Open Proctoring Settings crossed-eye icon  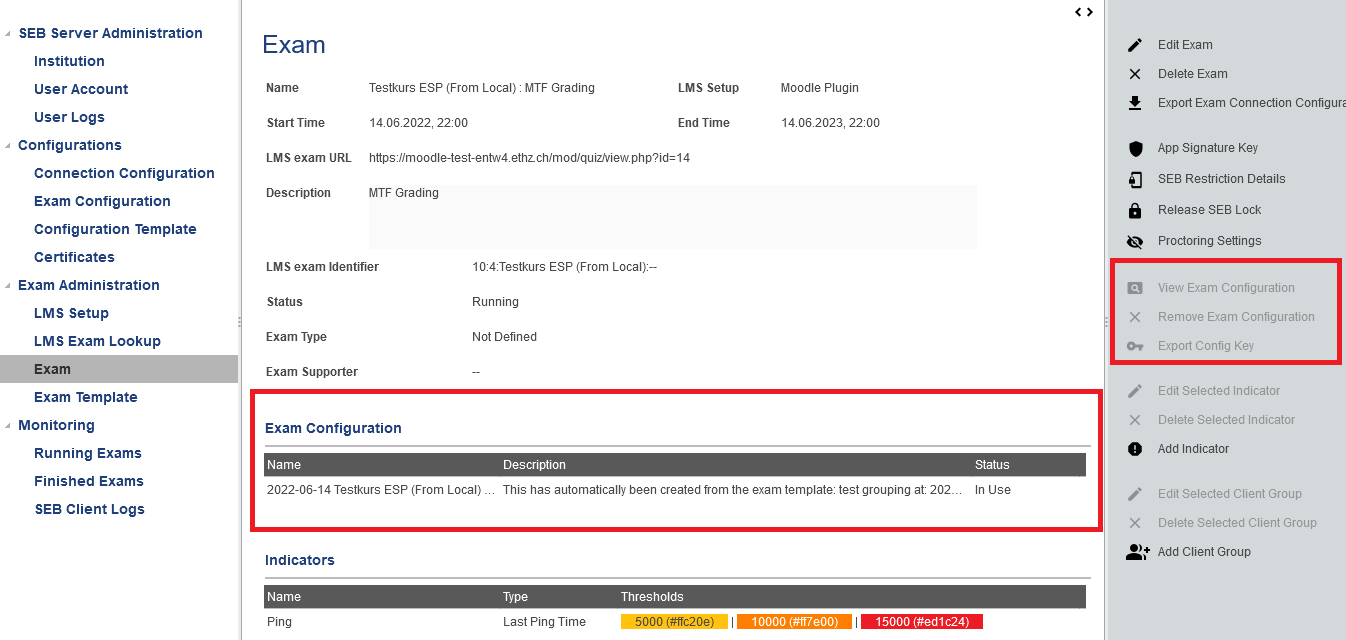coord(1135,241)
